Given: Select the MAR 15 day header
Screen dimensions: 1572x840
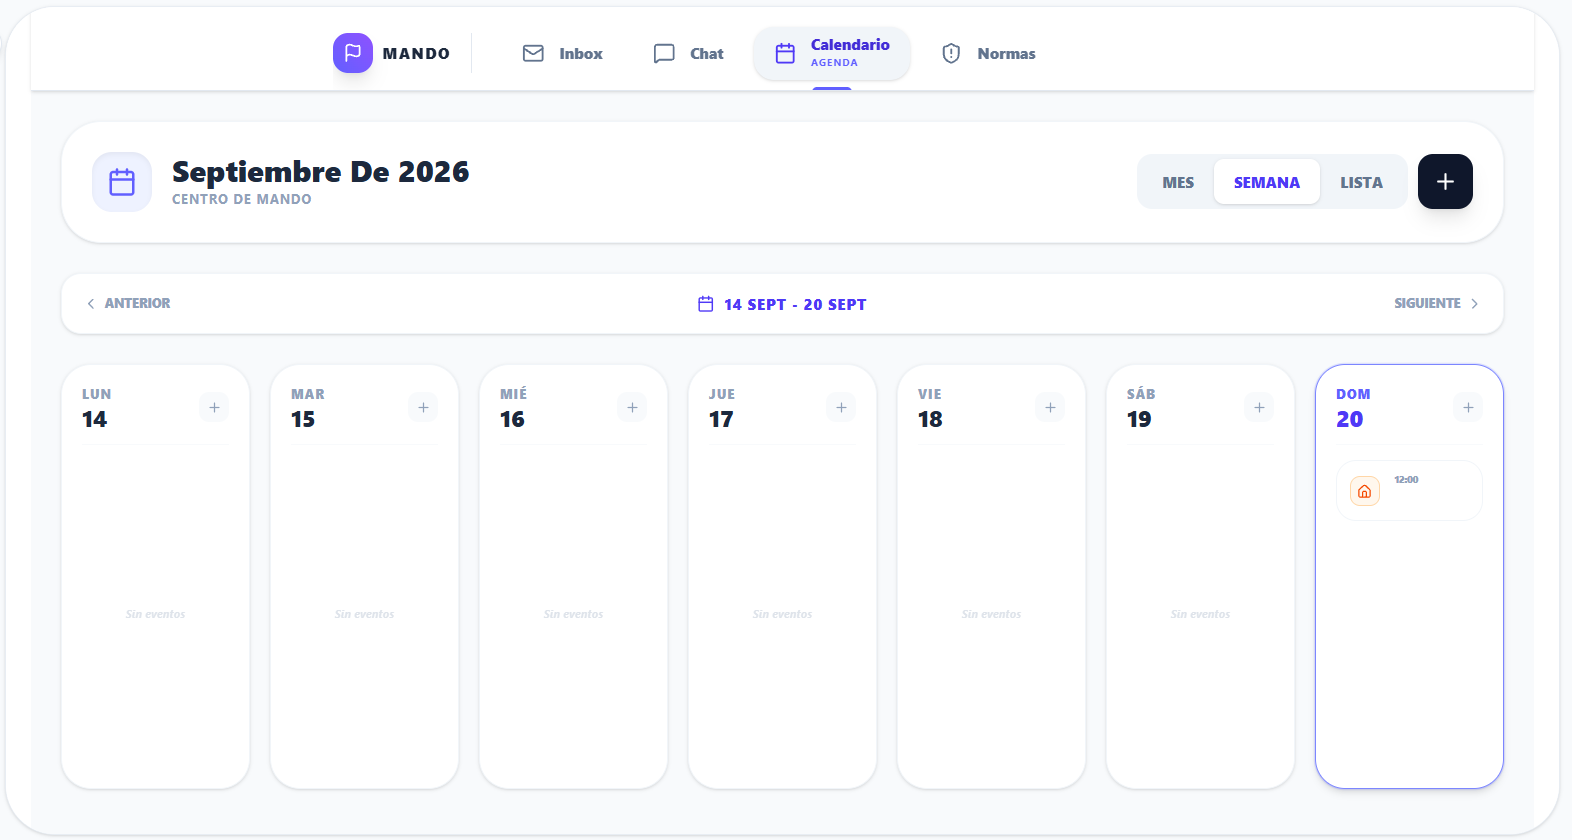Looking at the screenshot, I should 308,408.
